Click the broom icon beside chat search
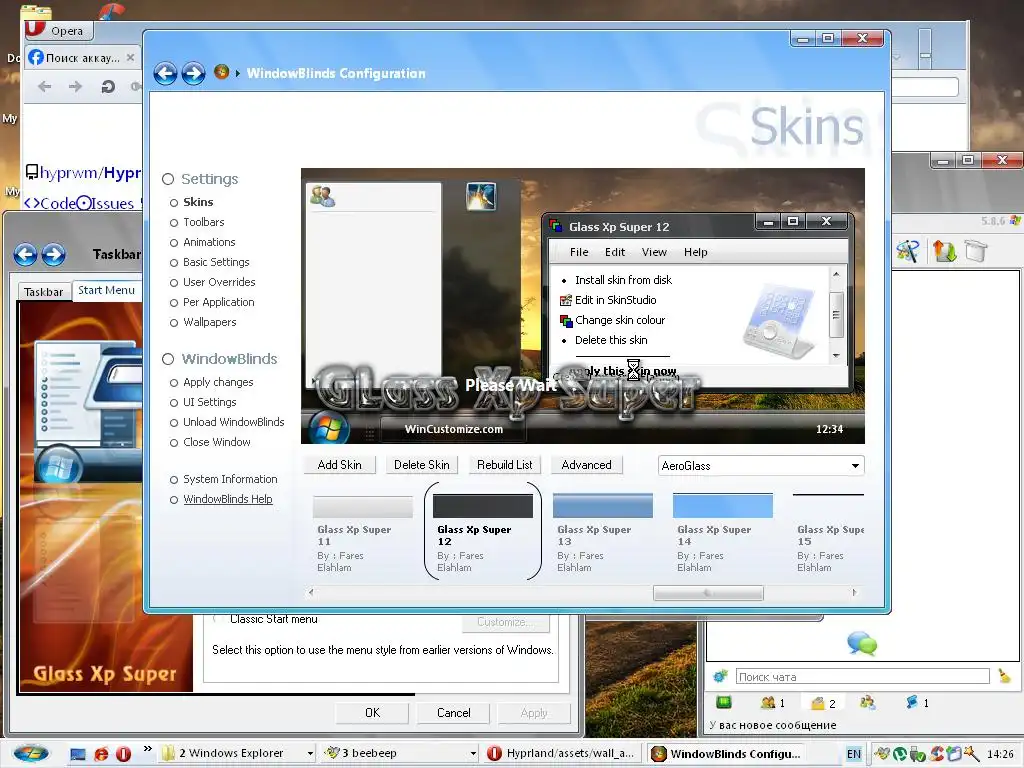This screenshot has height=768, width=1024. (1004, 677)
